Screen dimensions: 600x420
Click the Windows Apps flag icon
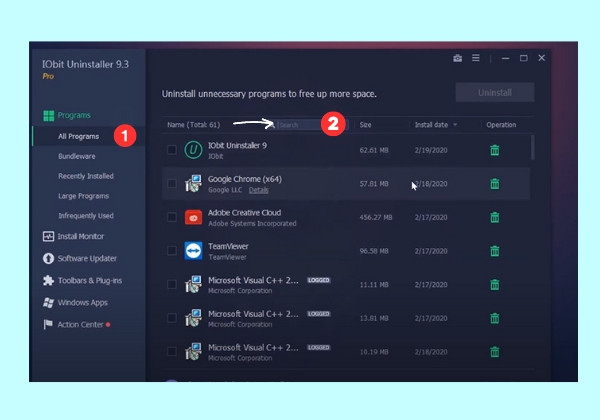coord(48,303)
